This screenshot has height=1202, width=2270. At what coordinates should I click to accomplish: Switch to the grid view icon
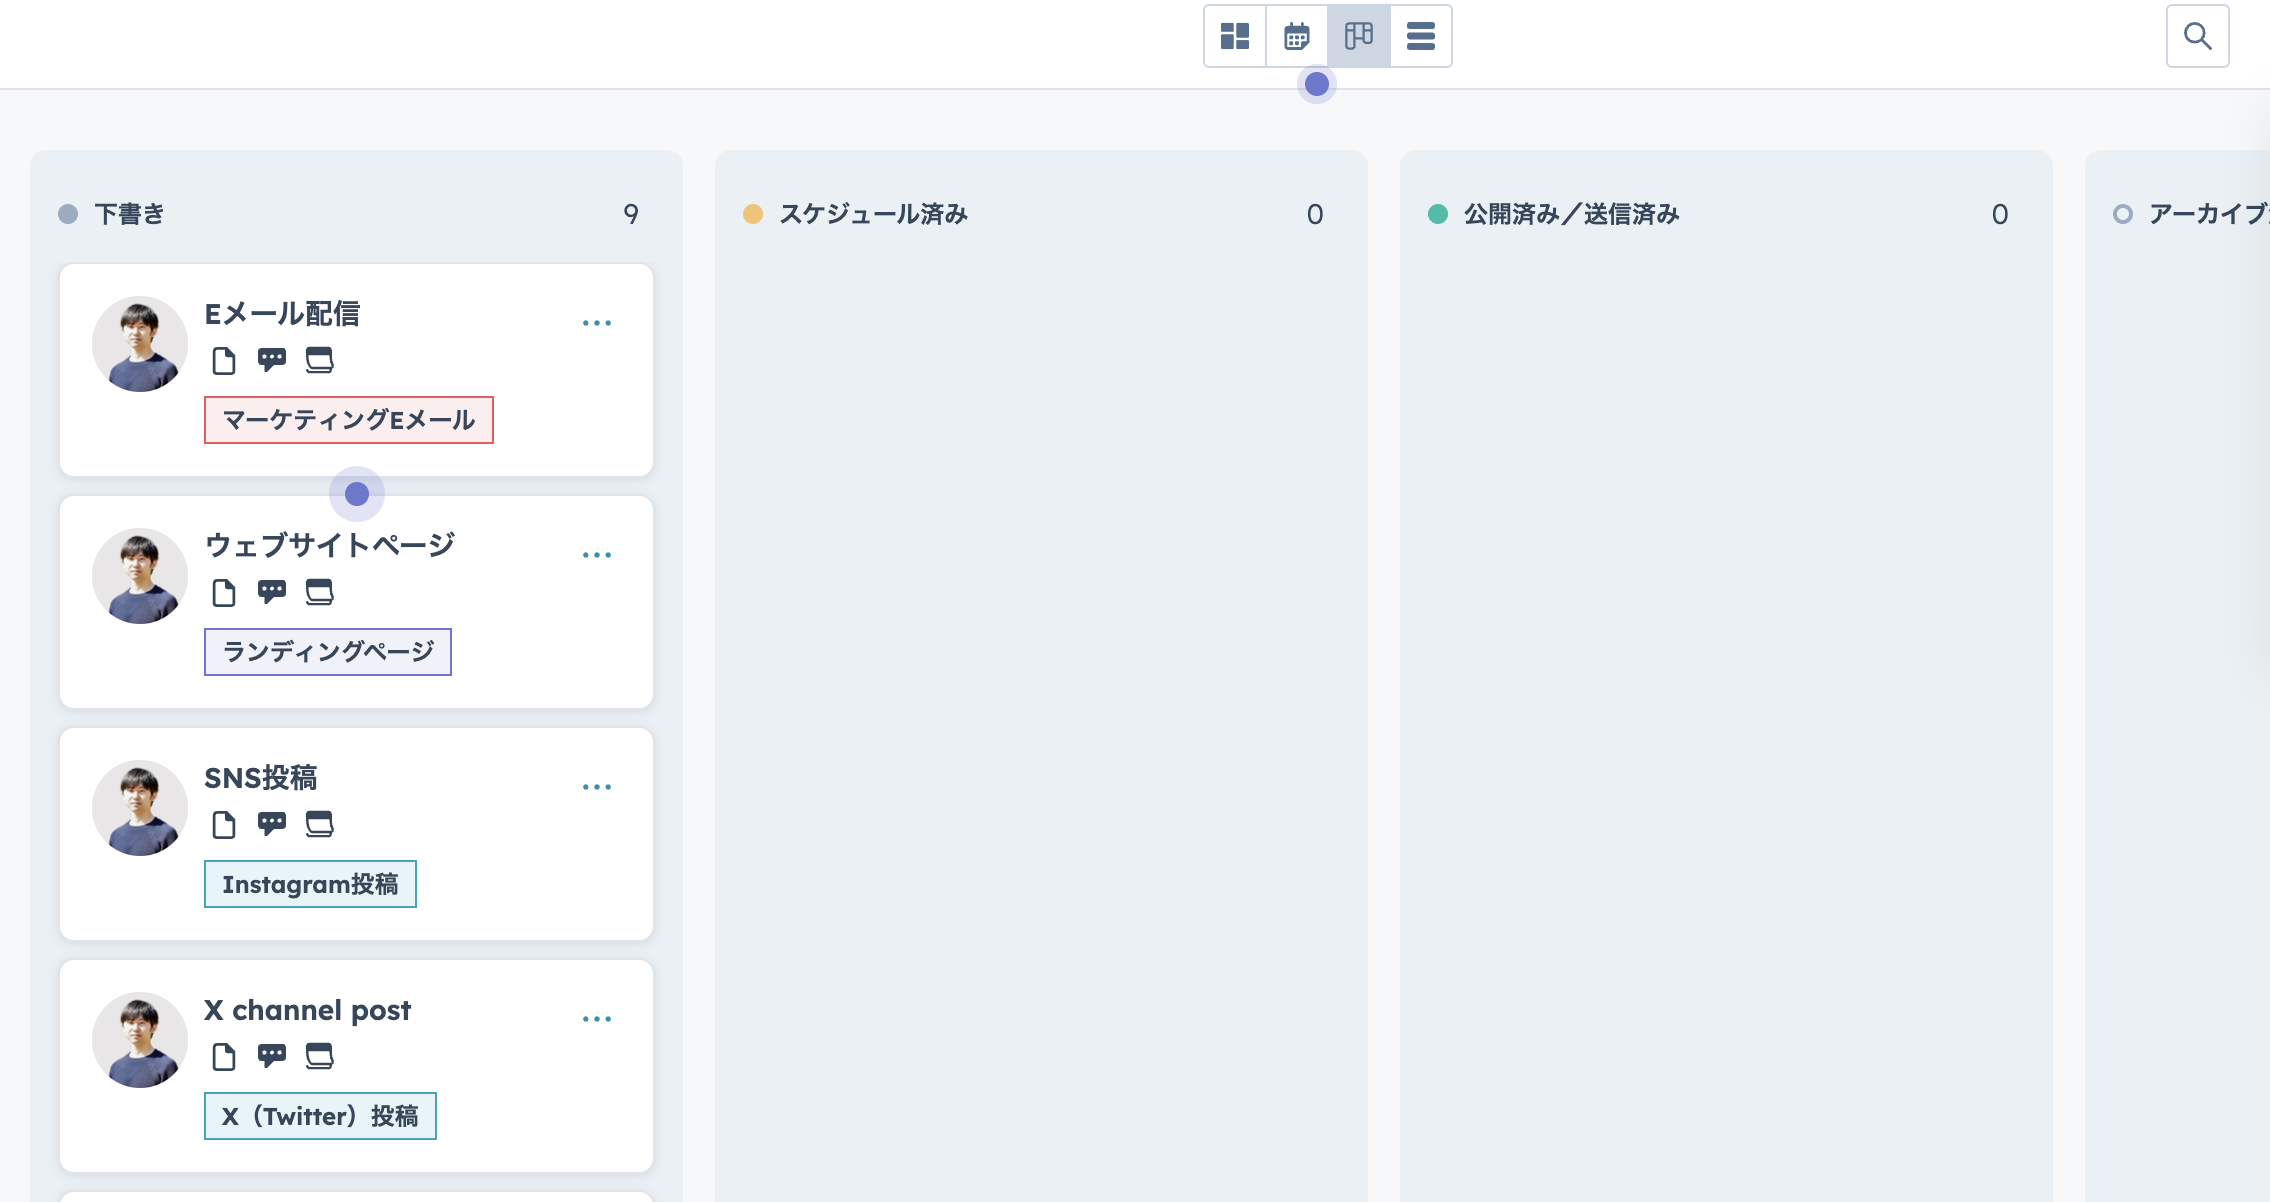coord(1235,36)
